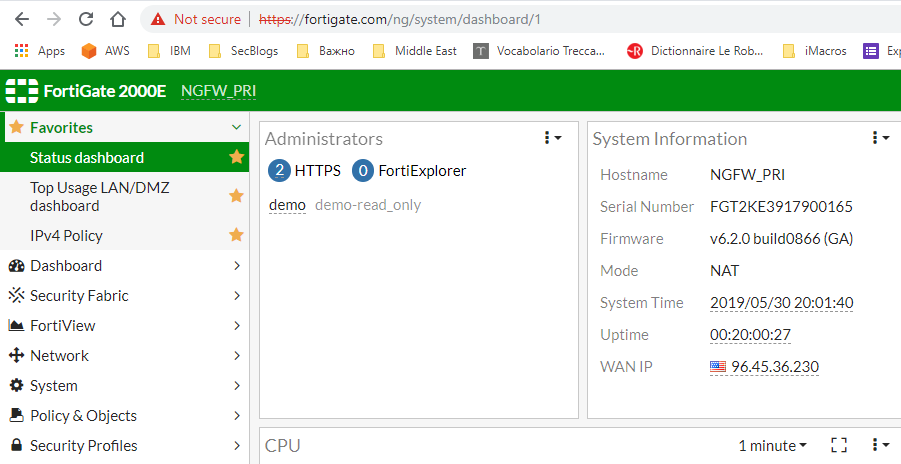Open the Dashboard menu item
The height and width of the screenshot is (464, 901).
(124, 266)
